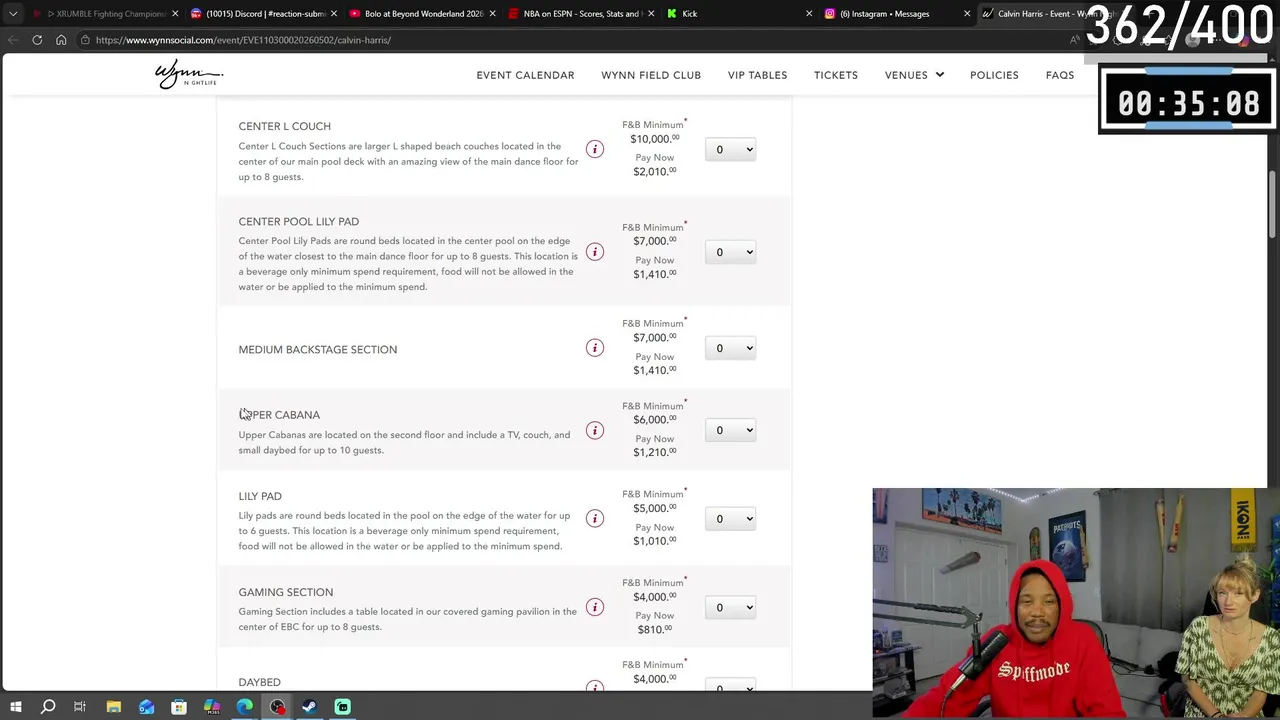1280x720 pixels.
Task: Open VIP Tables page
Action: pos(757,75)
